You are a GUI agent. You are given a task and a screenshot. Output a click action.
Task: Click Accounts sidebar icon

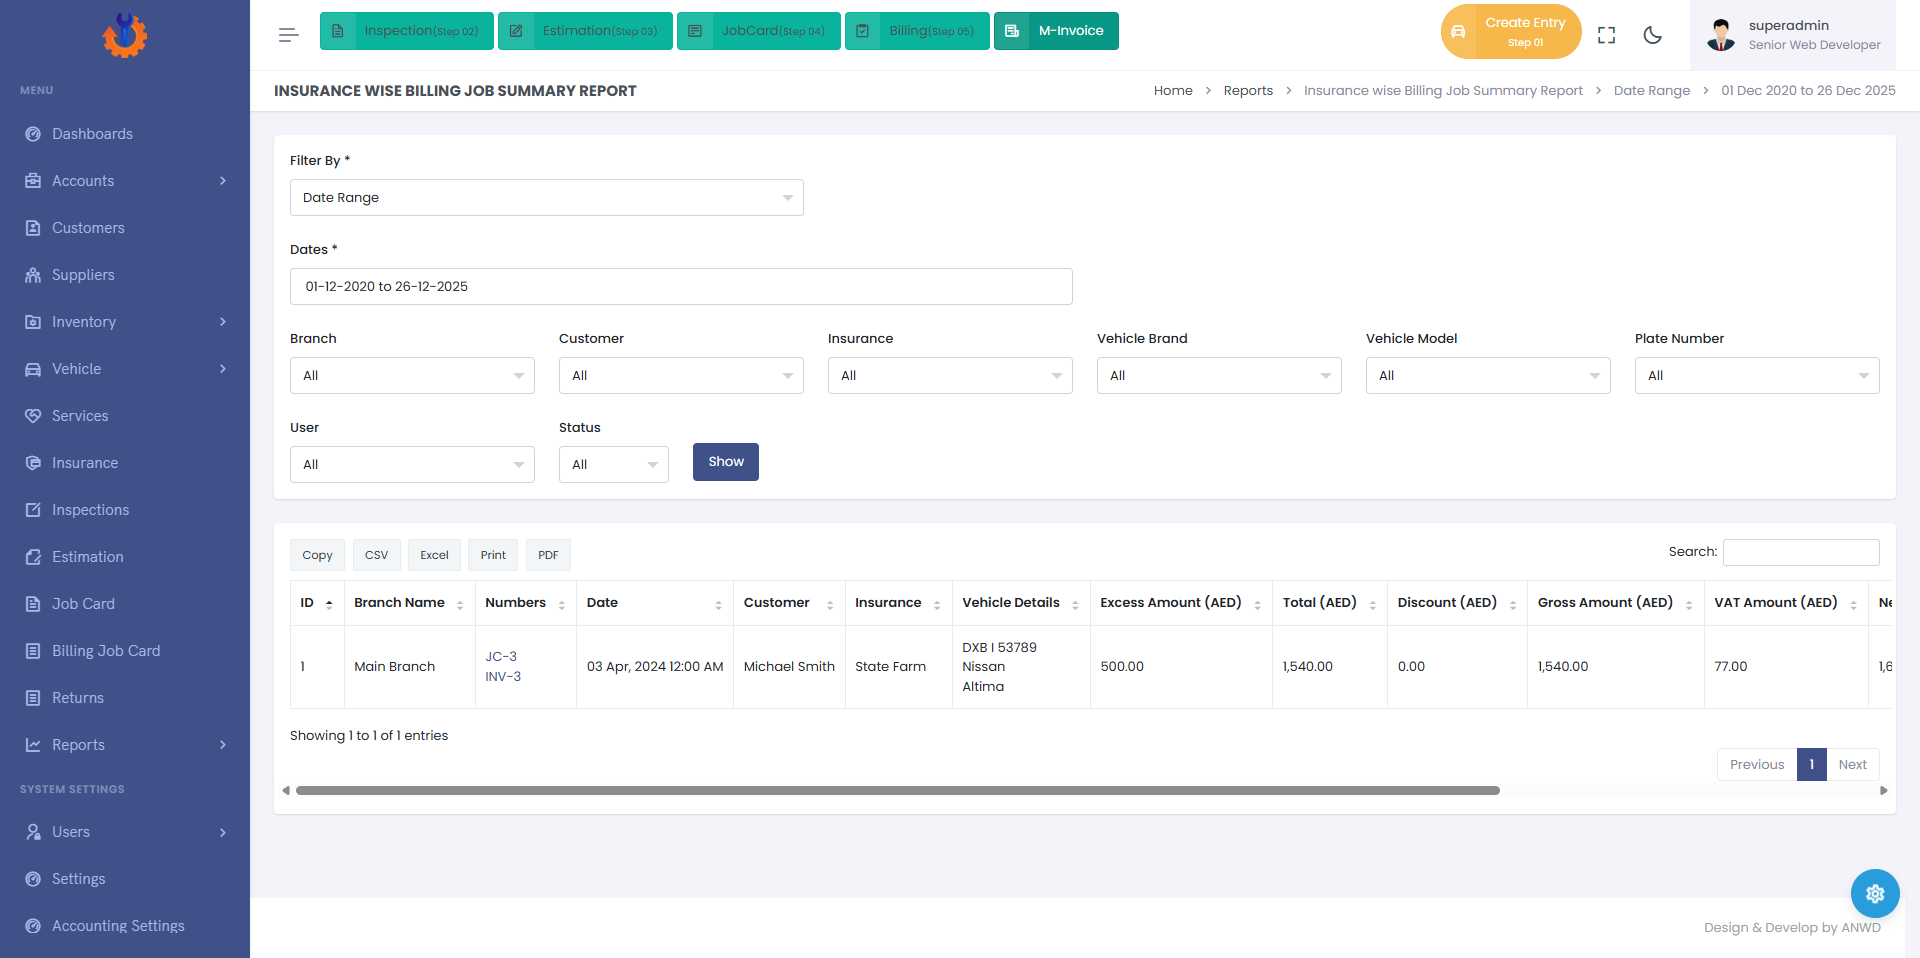(33, 181)
